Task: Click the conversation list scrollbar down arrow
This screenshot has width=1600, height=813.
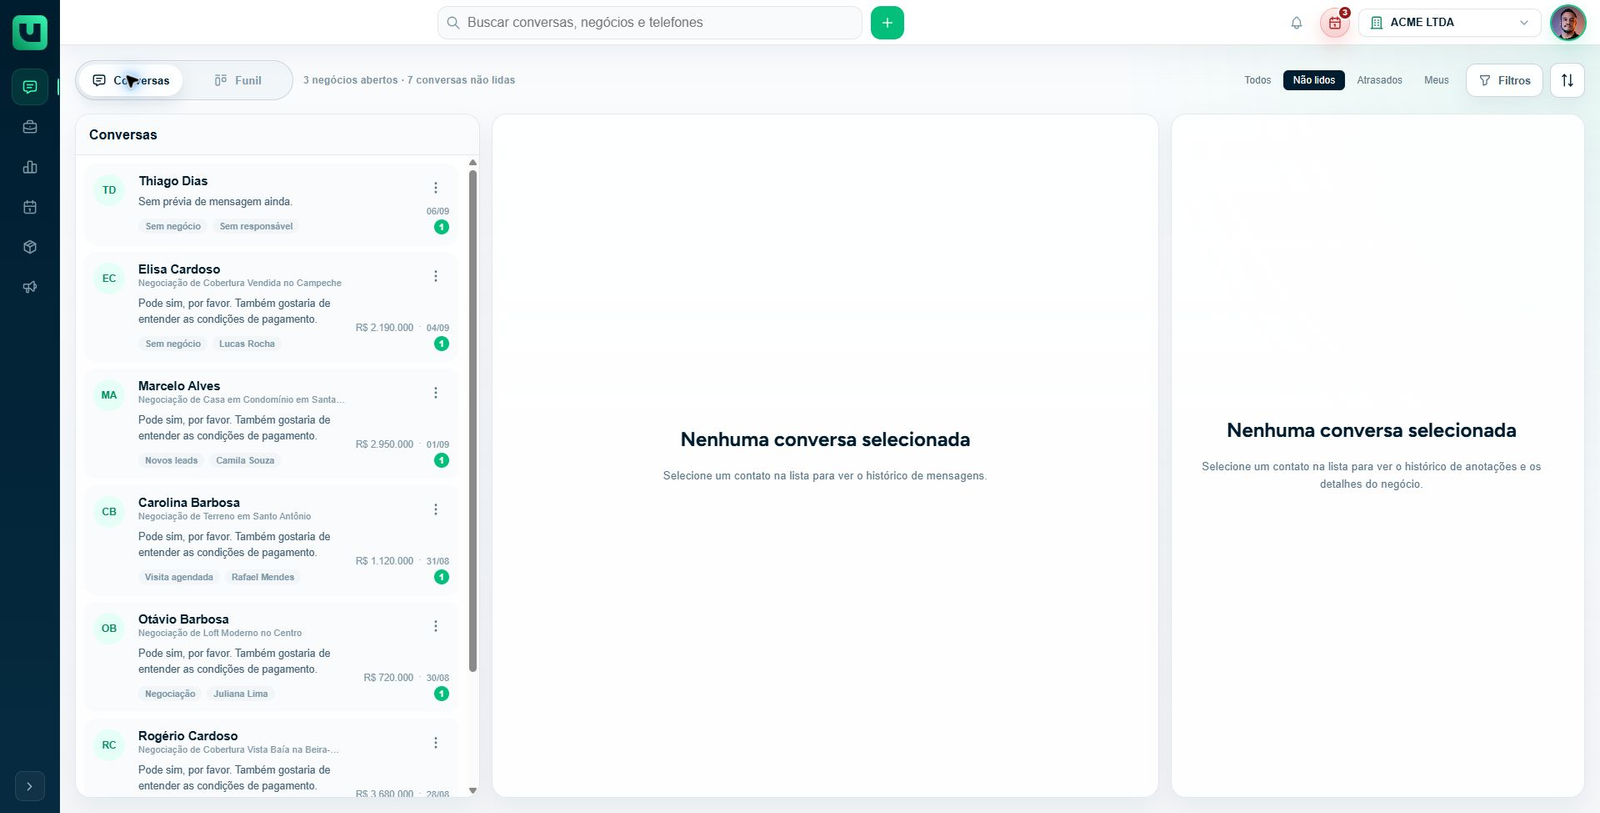Action: tap(473, 791)
